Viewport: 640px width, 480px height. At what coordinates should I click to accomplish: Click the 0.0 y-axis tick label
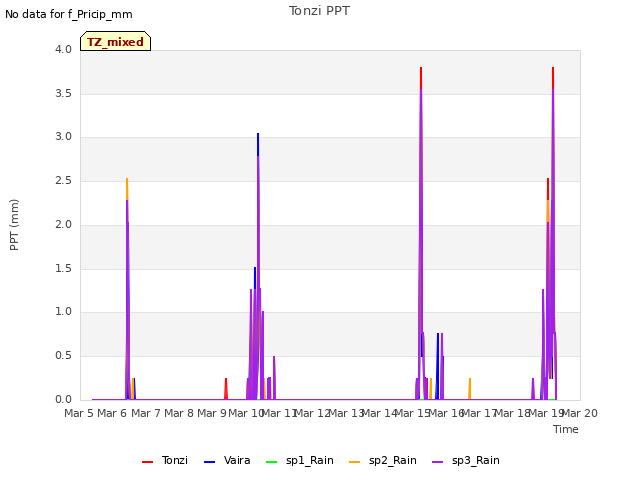64,399
